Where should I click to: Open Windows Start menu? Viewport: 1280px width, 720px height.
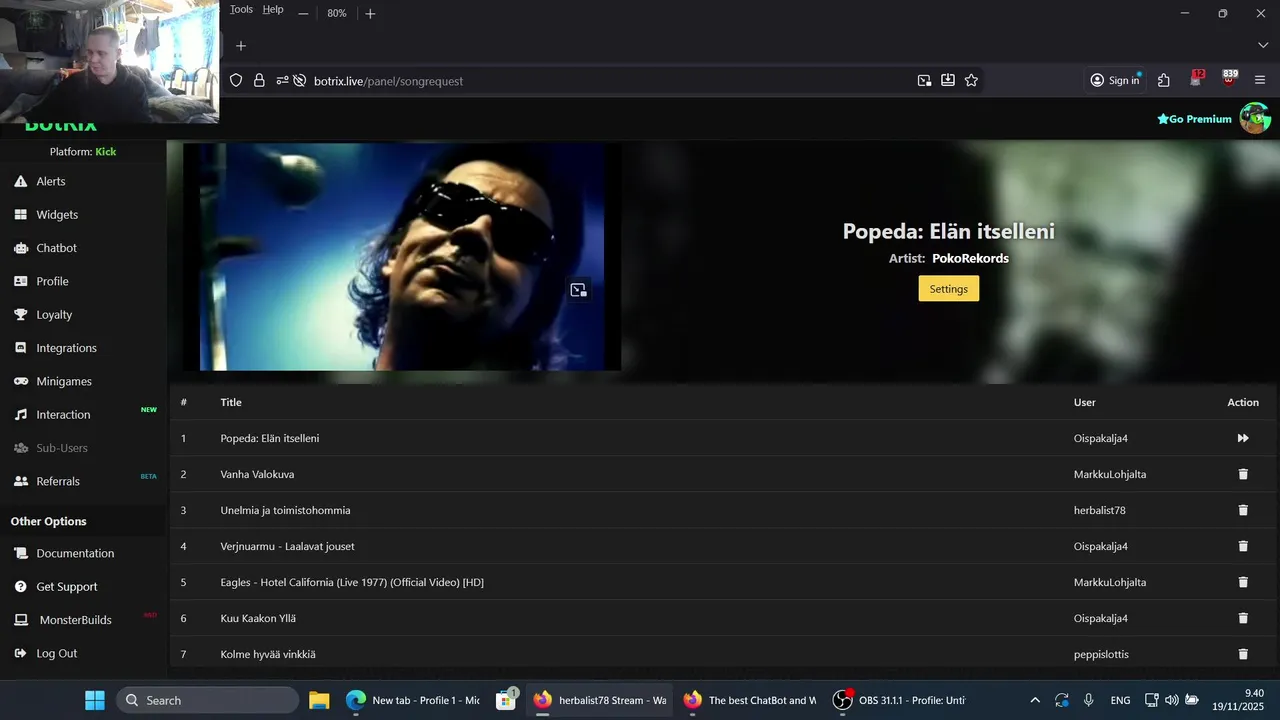[95, 700]
